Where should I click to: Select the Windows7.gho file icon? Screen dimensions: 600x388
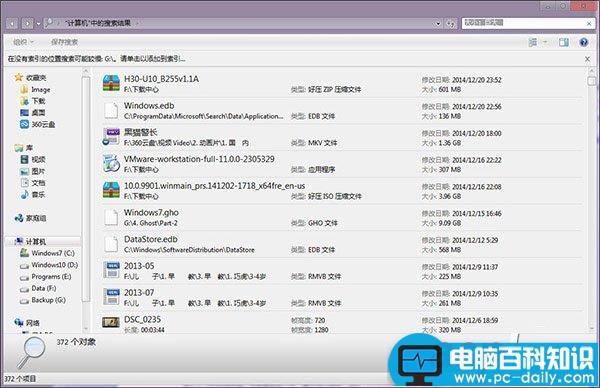click(x=111, y=217)
